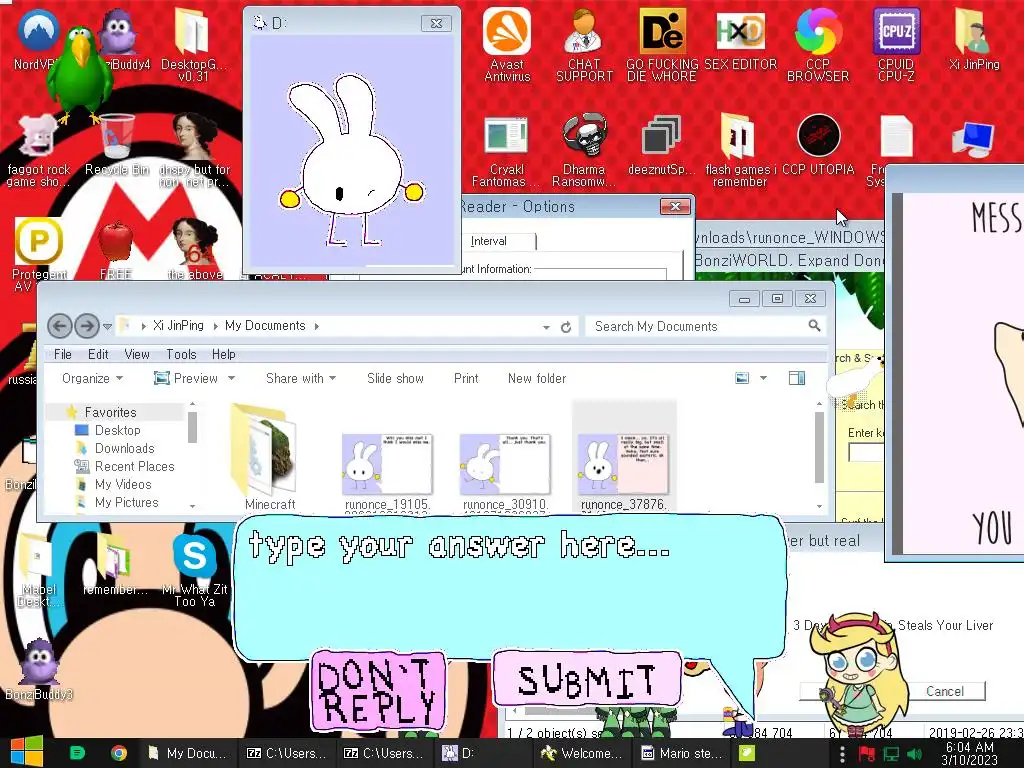
Task: Open the Tools menu
Action: point(181,354)
